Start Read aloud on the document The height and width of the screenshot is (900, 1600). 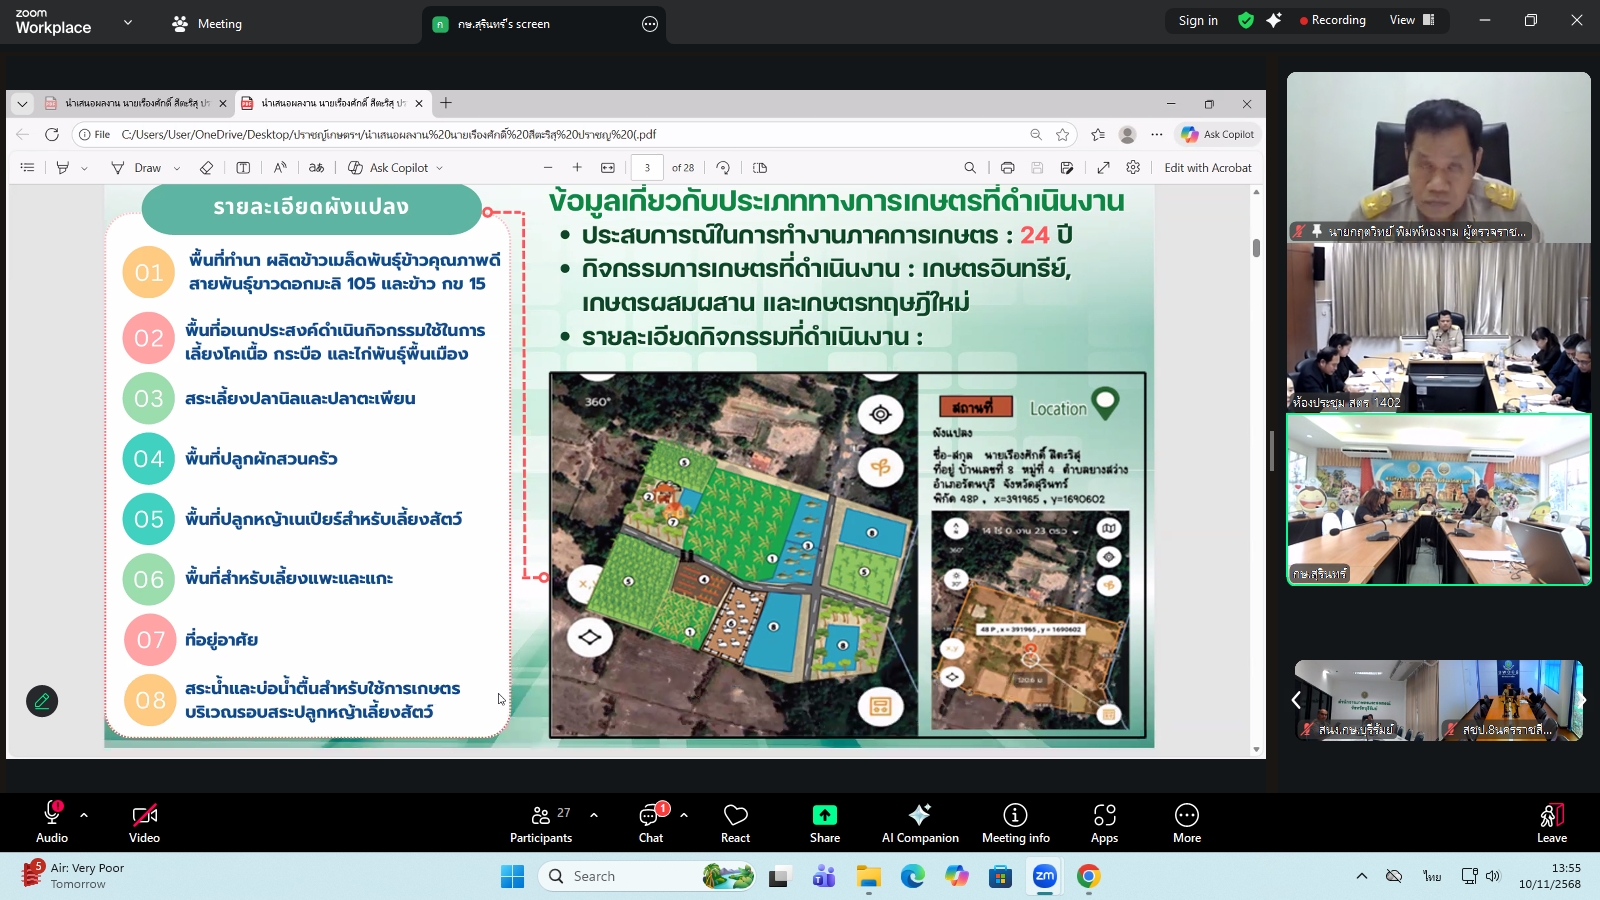point(281,167)
